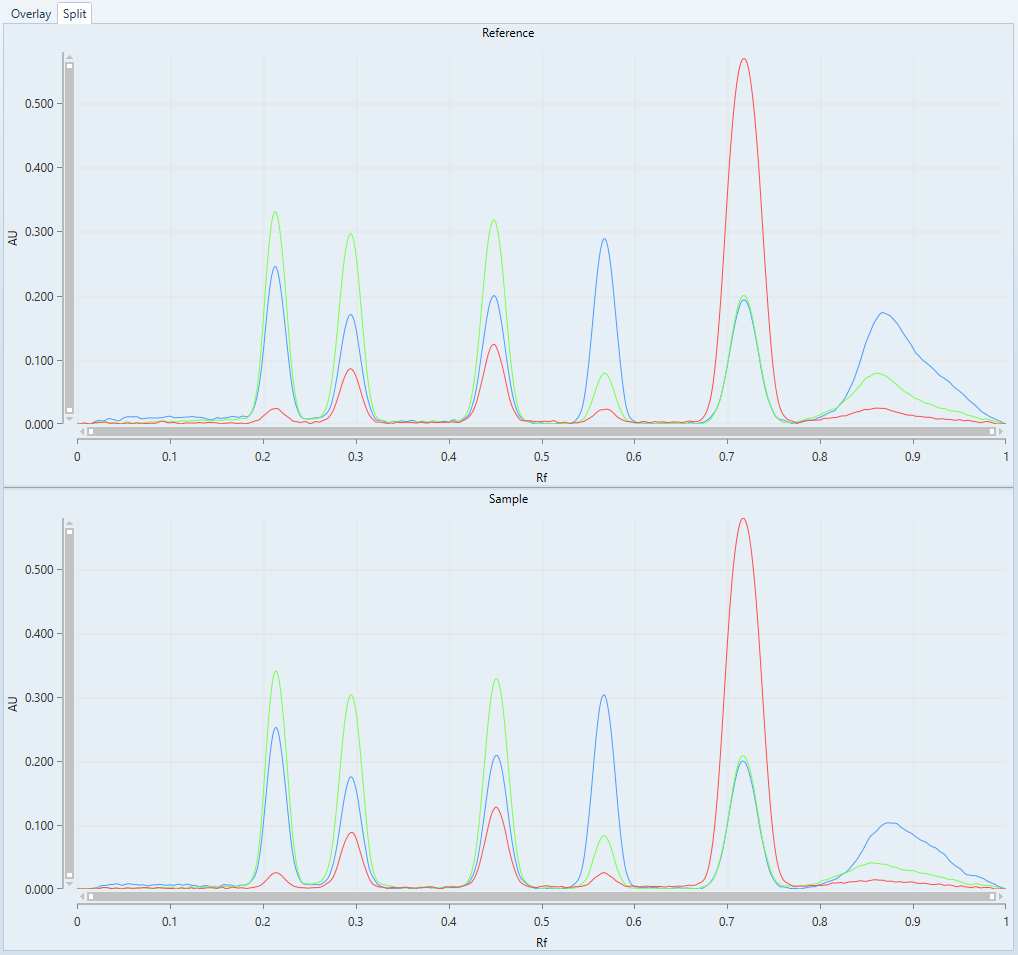Select the right handle of Reference horizontal range slider
Image resolution: width=1018 pixels, height=955 pixels.
(992, 431)
